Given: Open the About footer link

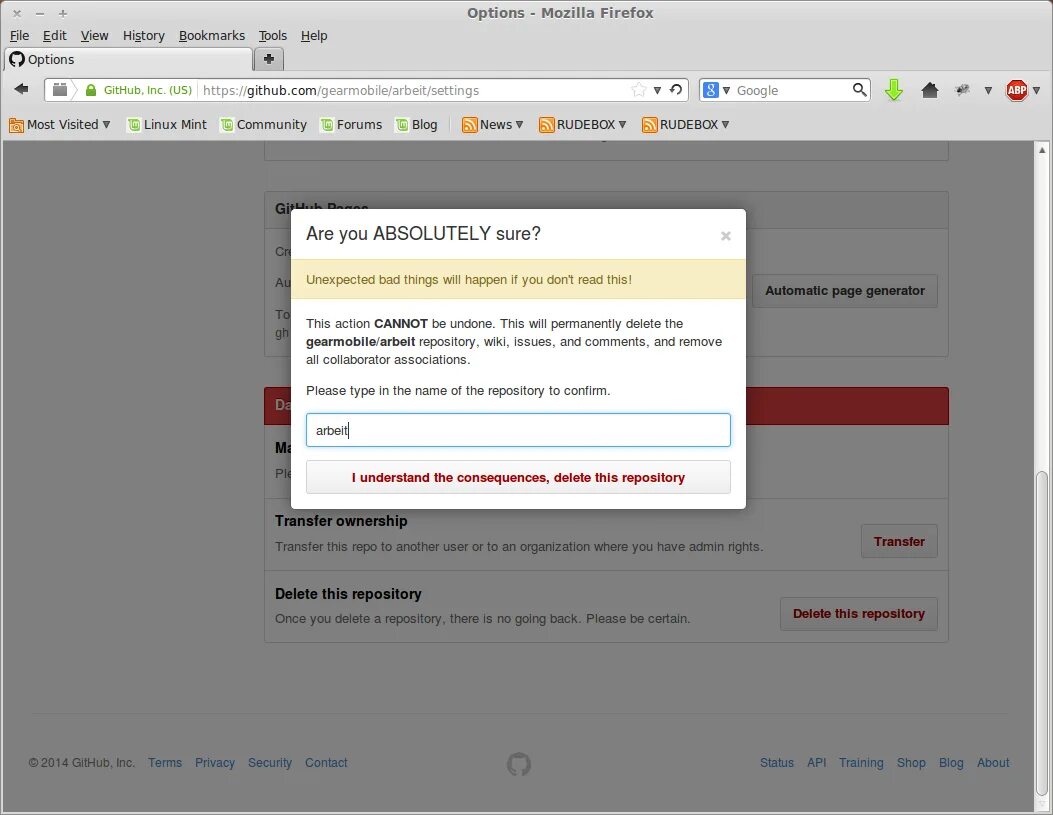Looking at the screenshot, I should [x=993, y=763].
